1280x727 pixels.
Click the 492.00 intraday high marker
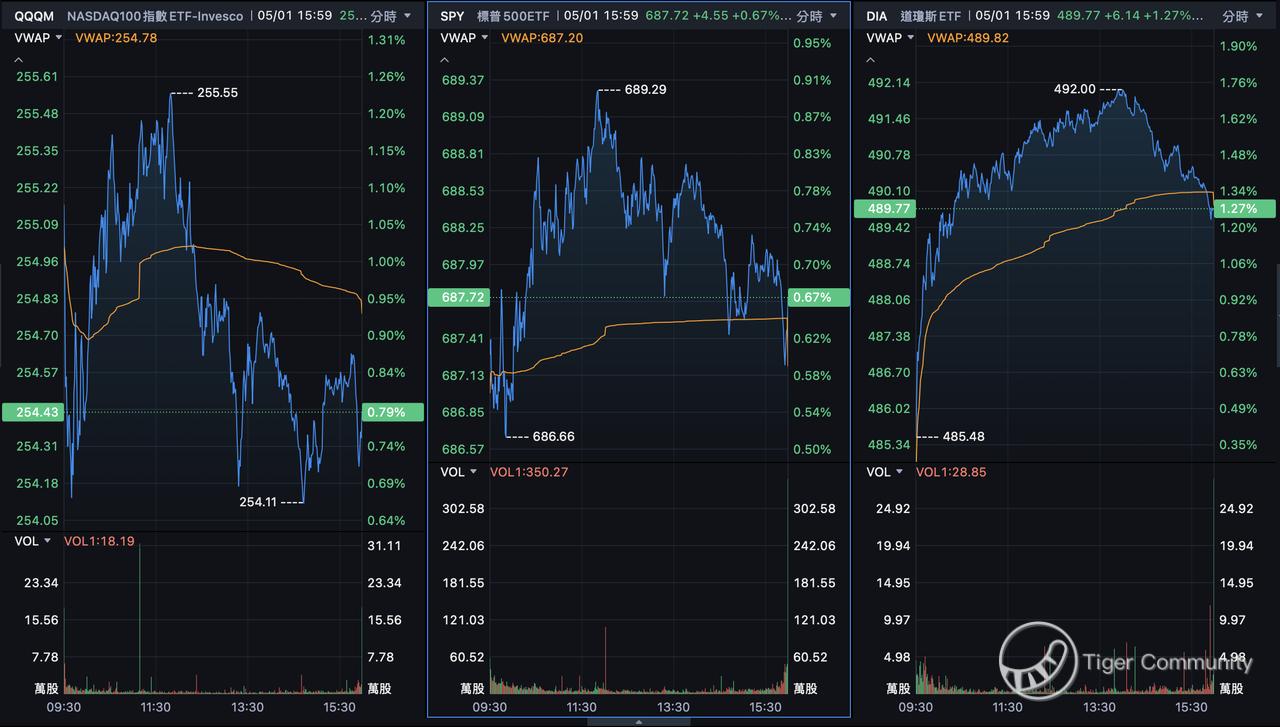pyautogui.click(x=1075, y=88)
